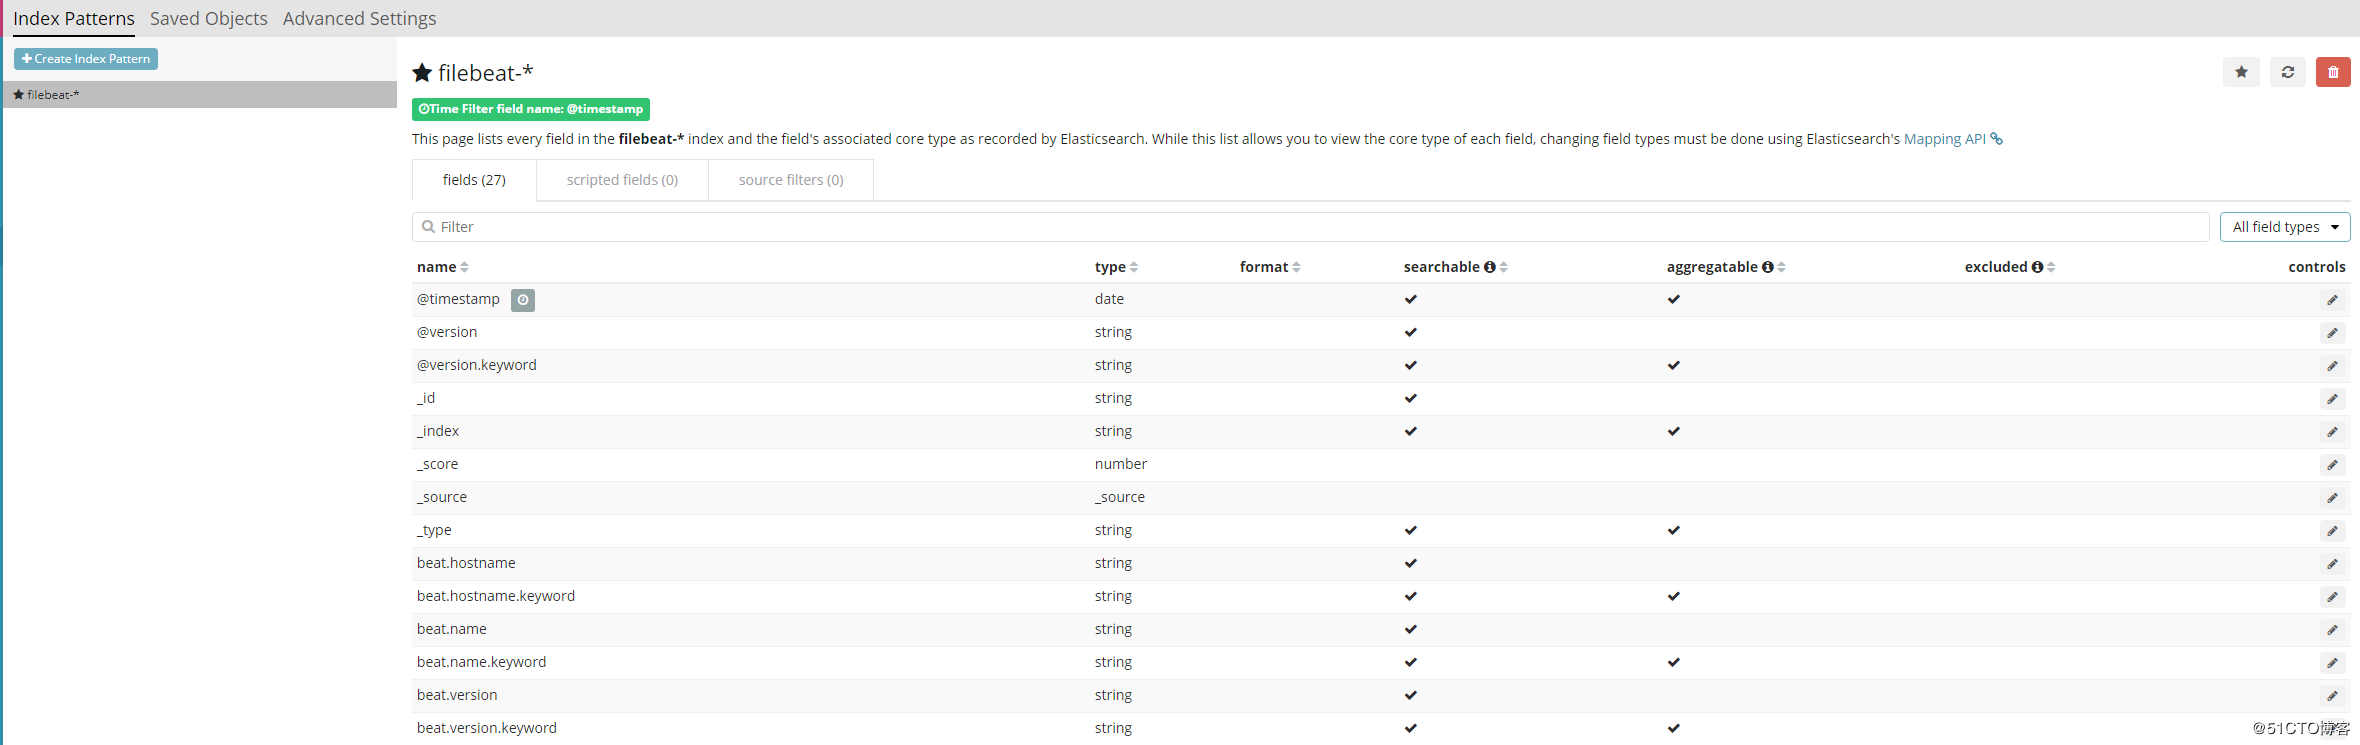
Task: Open the Mapping API link
Action: (x=1944, y=139)
